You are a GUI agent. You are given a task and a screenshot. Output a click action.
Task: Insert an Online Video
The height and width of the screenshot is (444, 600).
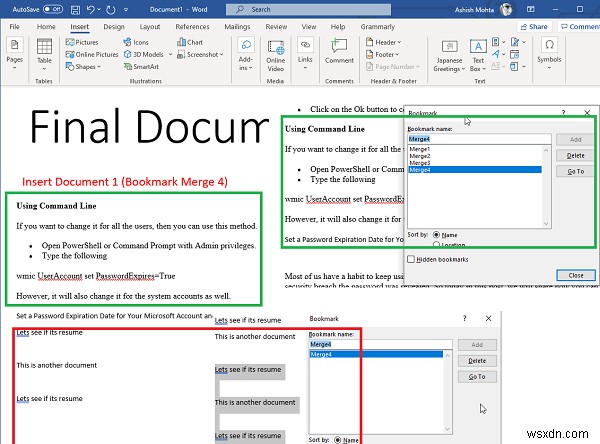[x=276, y=56]
